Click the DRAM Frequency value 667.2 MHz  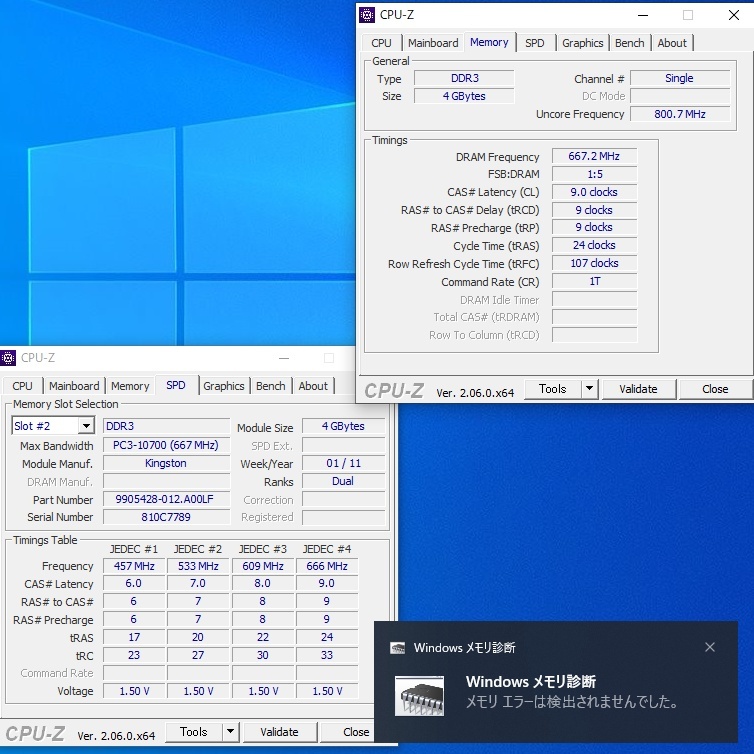tap(593, 157)
